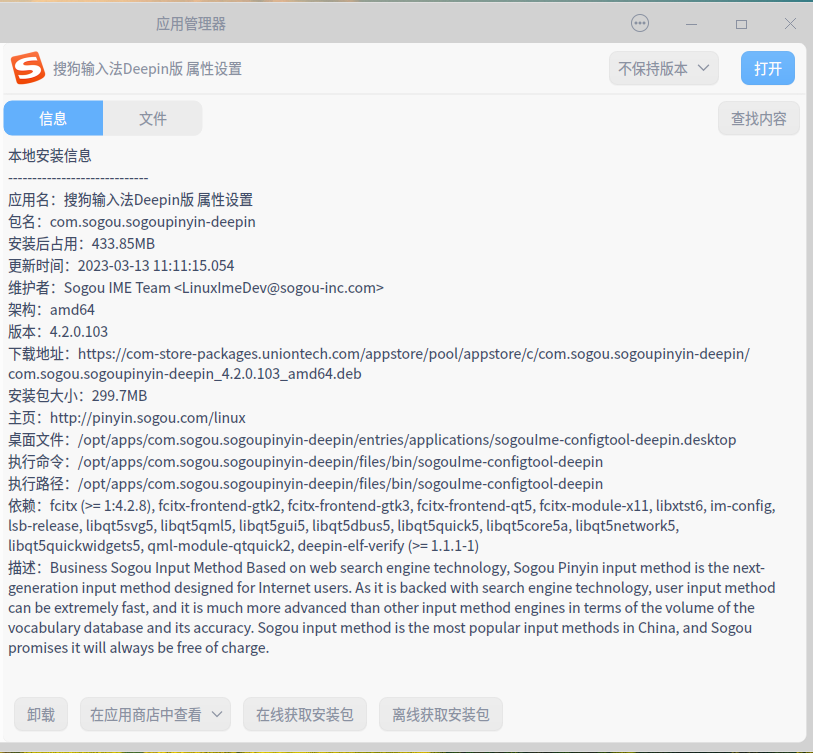Click the 应用名 line in the info list
The width and height of the screenshot is (813, 753).
(x=131, y=200)
